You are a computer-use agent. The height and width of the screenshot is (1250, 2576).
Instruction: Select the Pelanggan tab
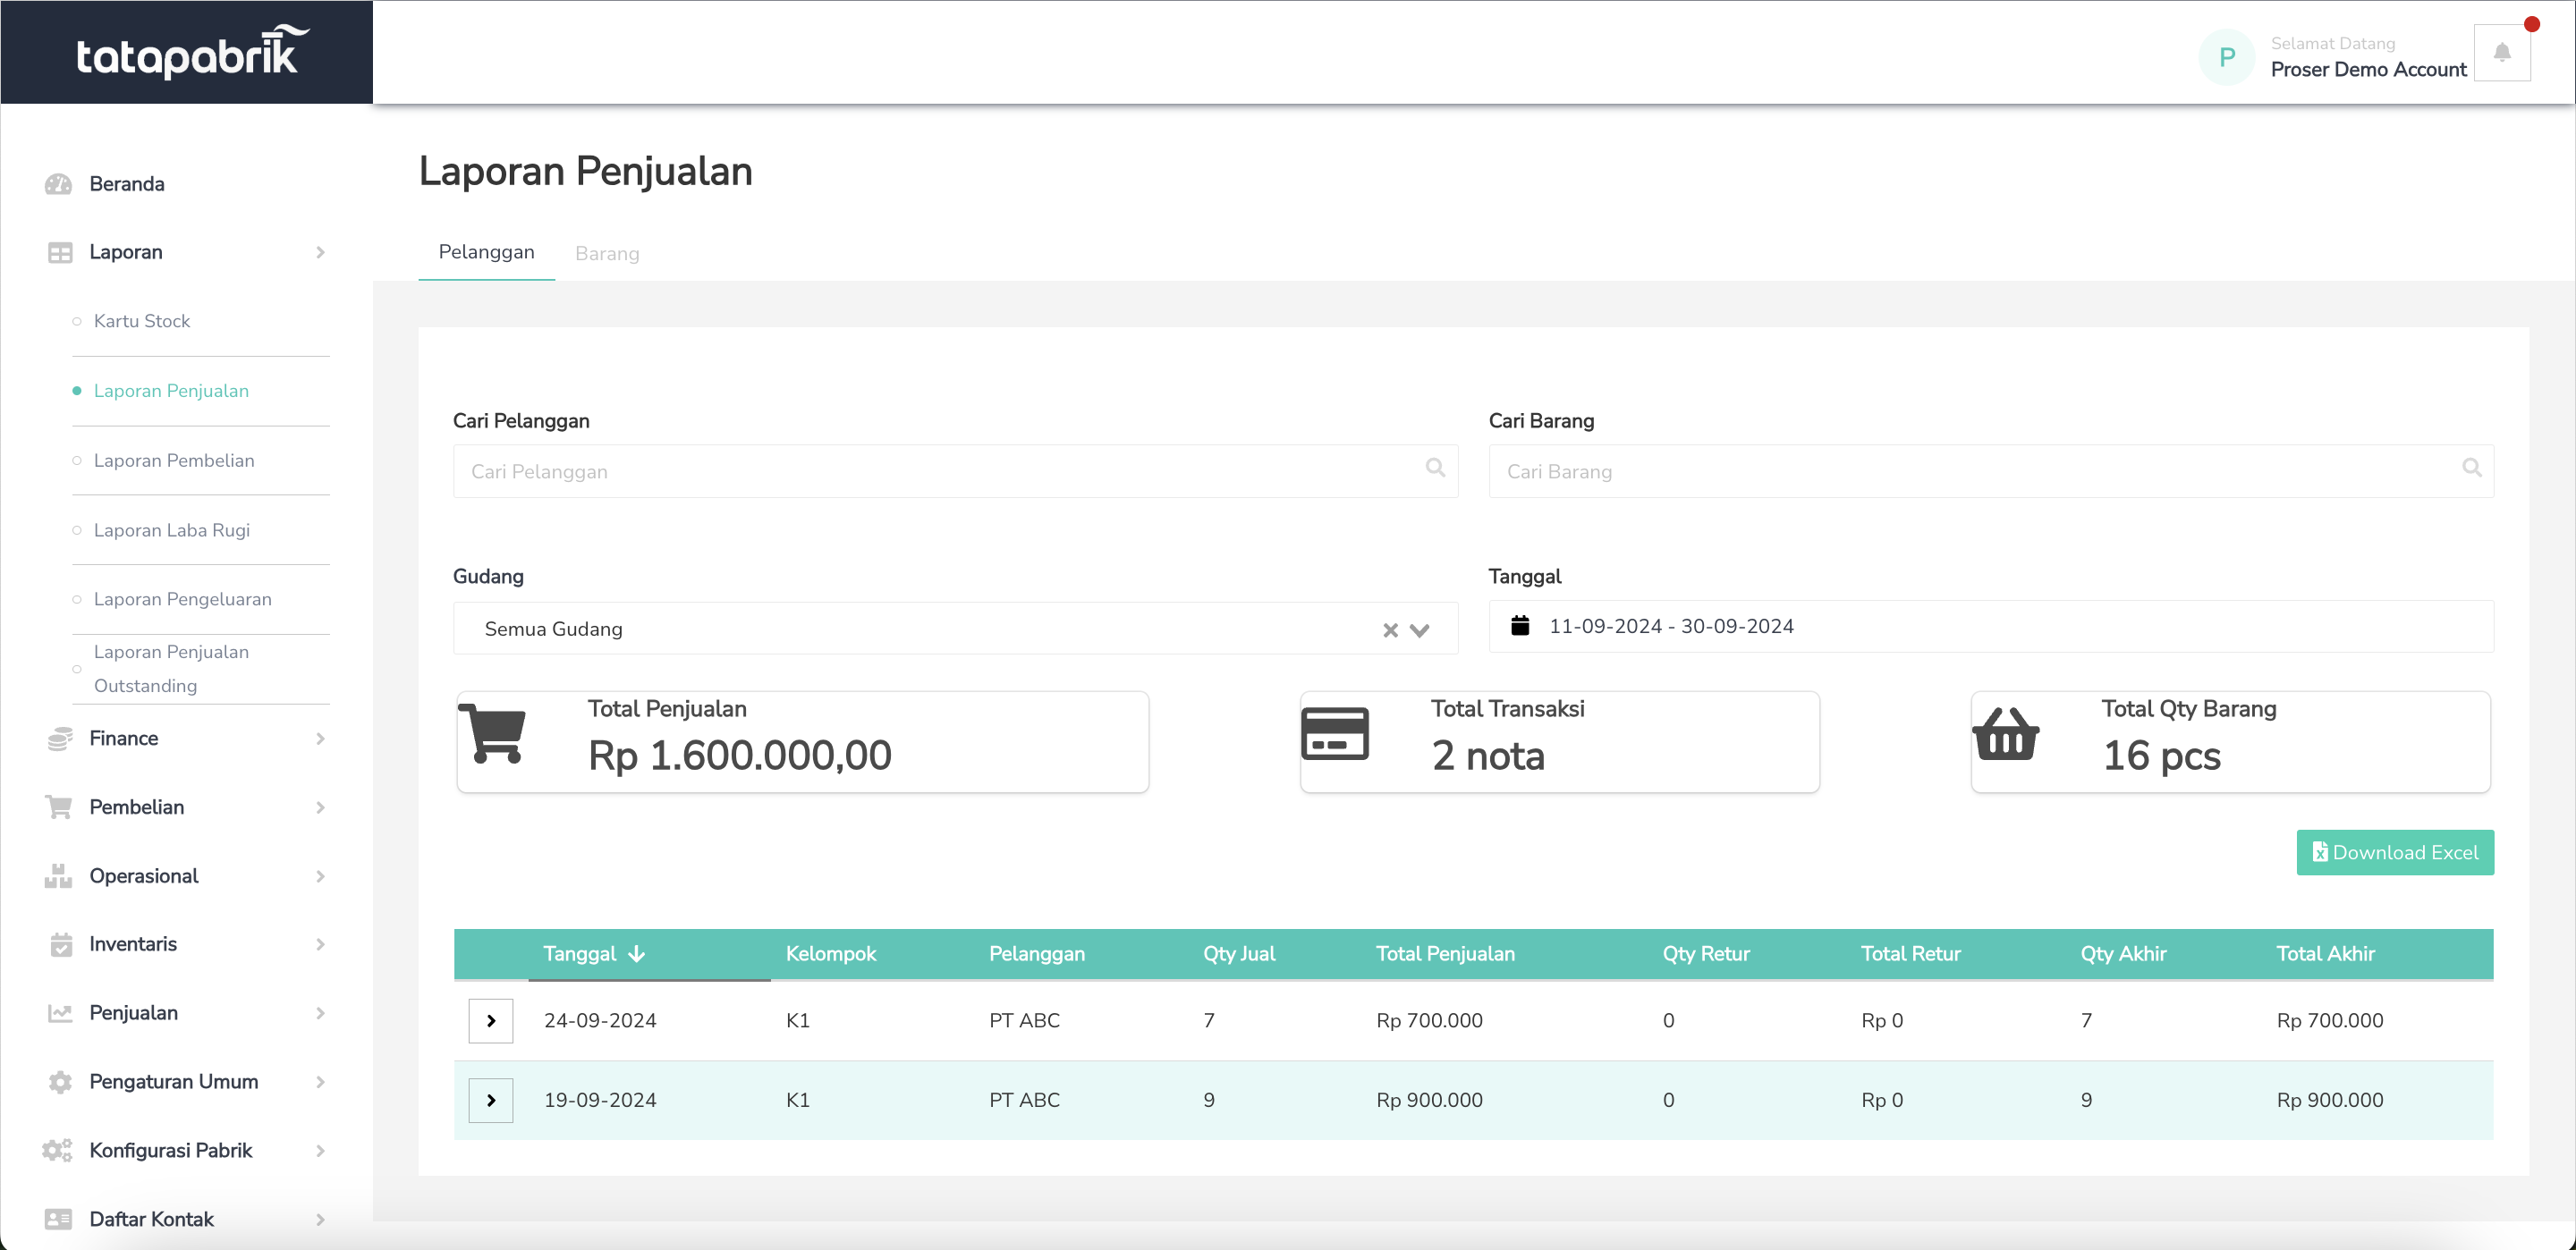pos(486,252)
